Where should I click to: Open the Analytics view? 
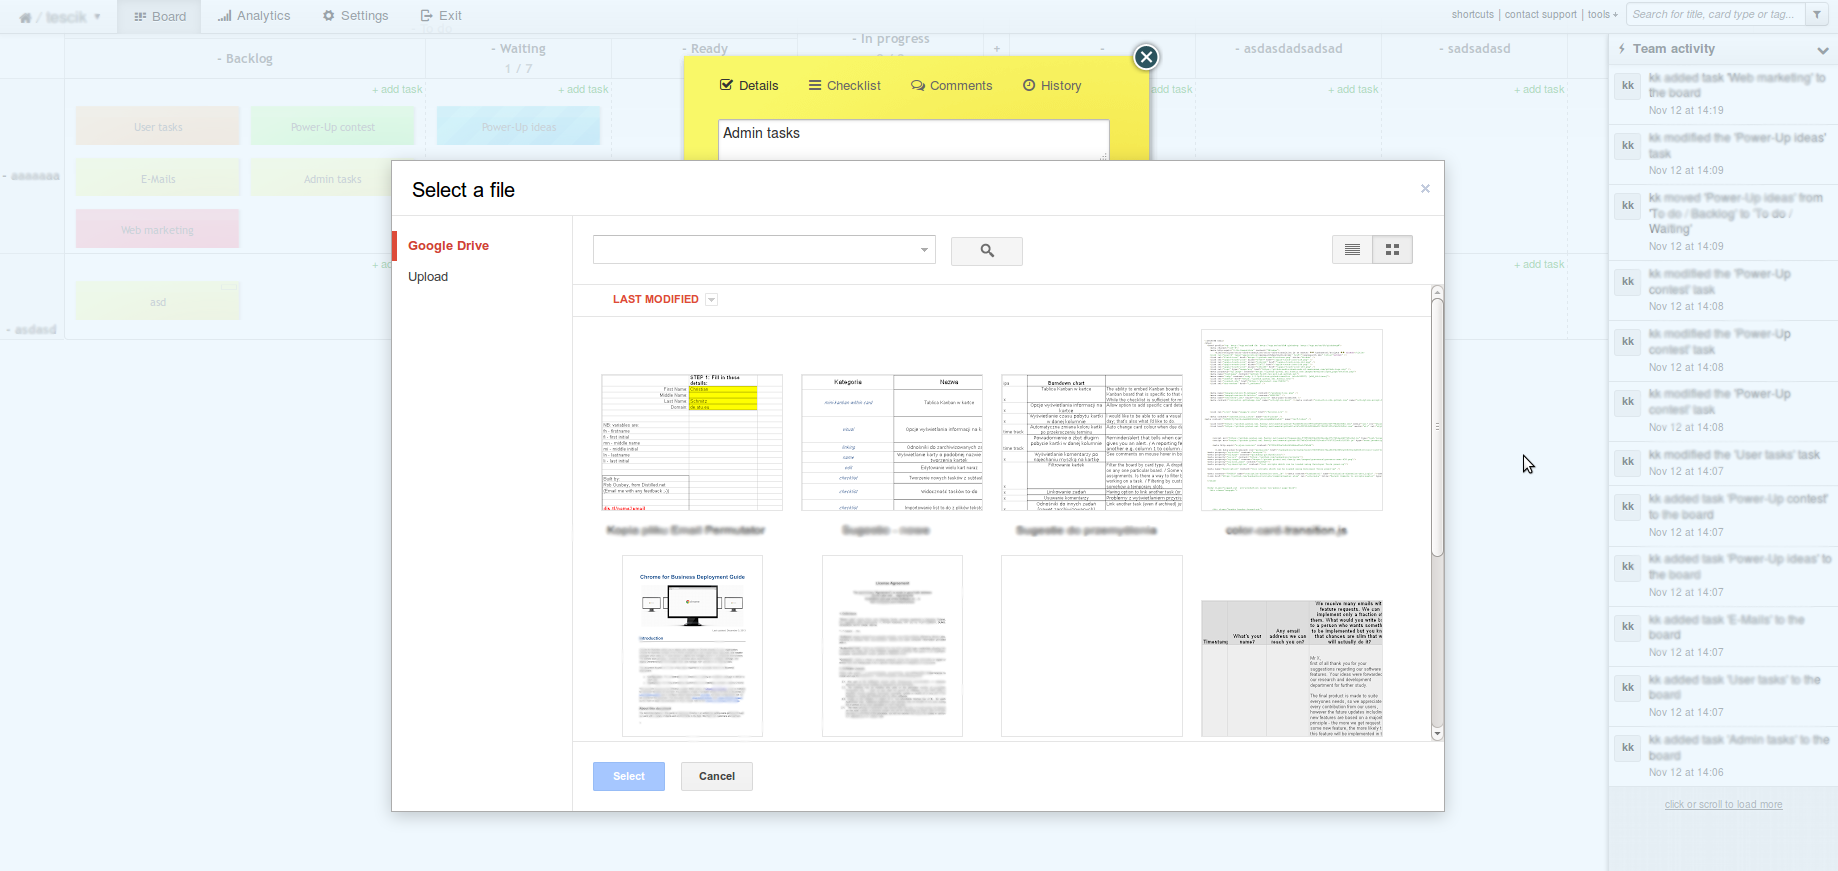254,16
